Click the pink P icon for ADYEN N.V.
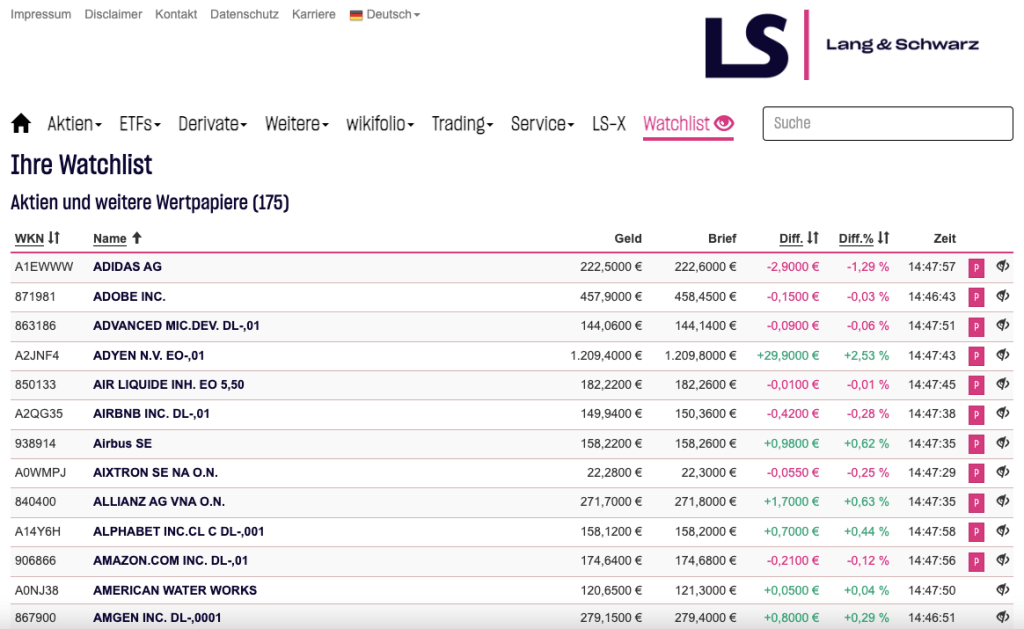This screenshot has height=629, width=1024. click(976, 356)
